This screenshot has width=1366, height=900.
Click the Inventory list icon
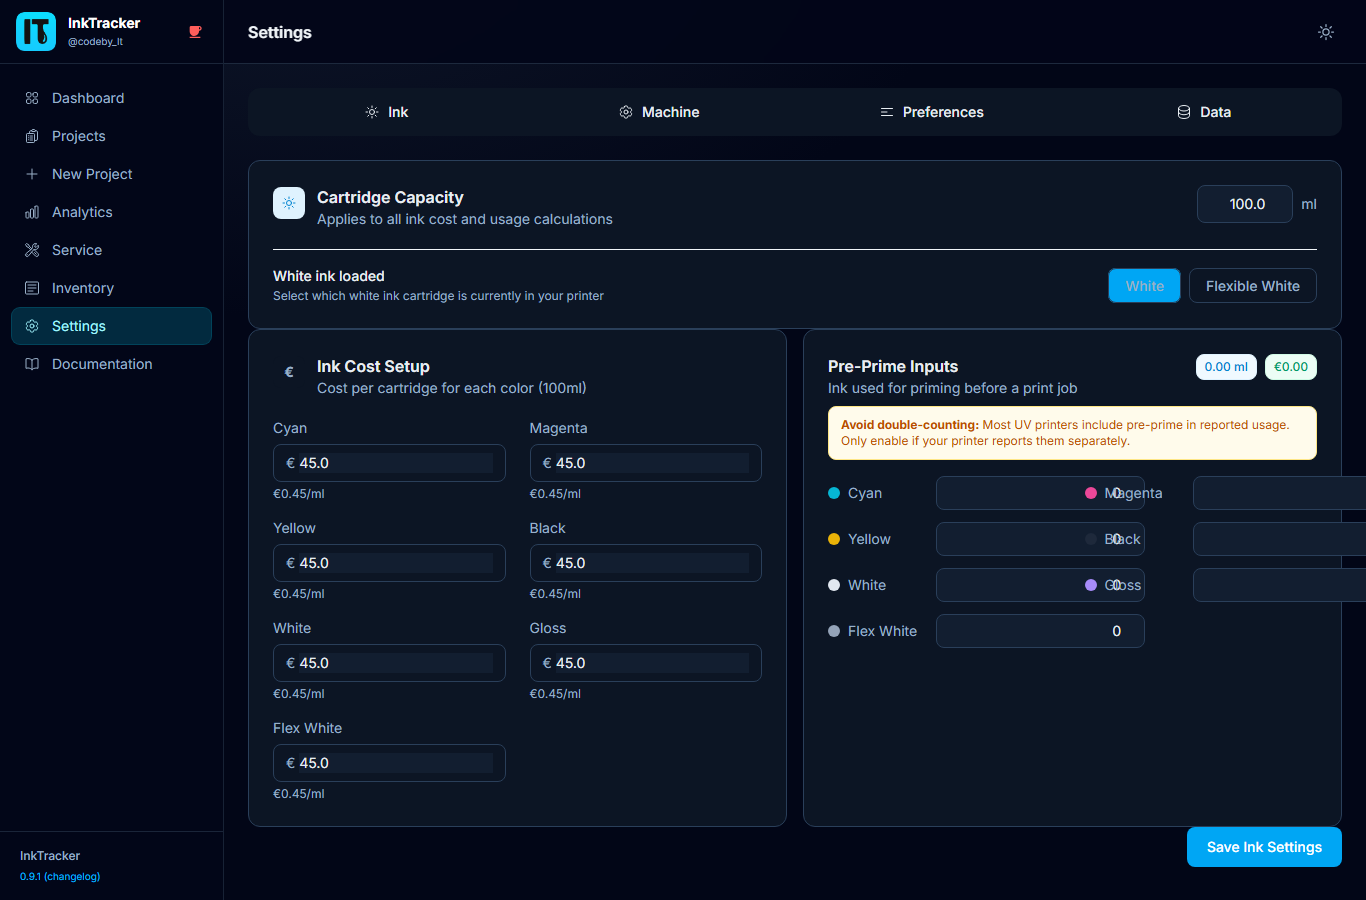pos(32,288)
